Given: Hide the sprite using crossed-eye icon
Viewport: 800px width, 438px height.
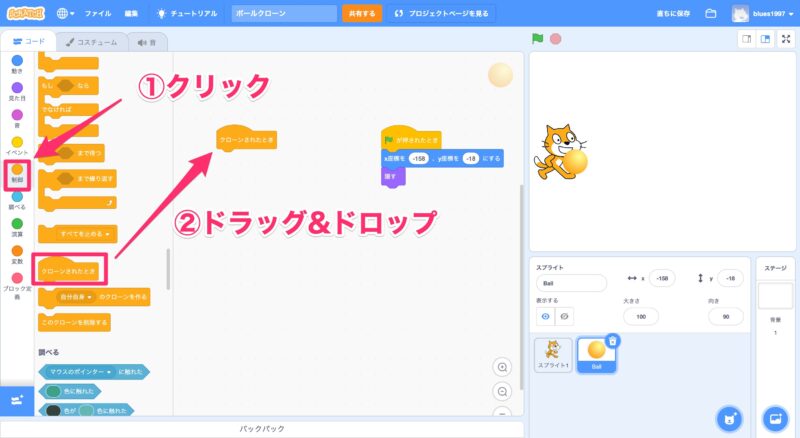Looking at the screenshot, I should click(565, 316).
